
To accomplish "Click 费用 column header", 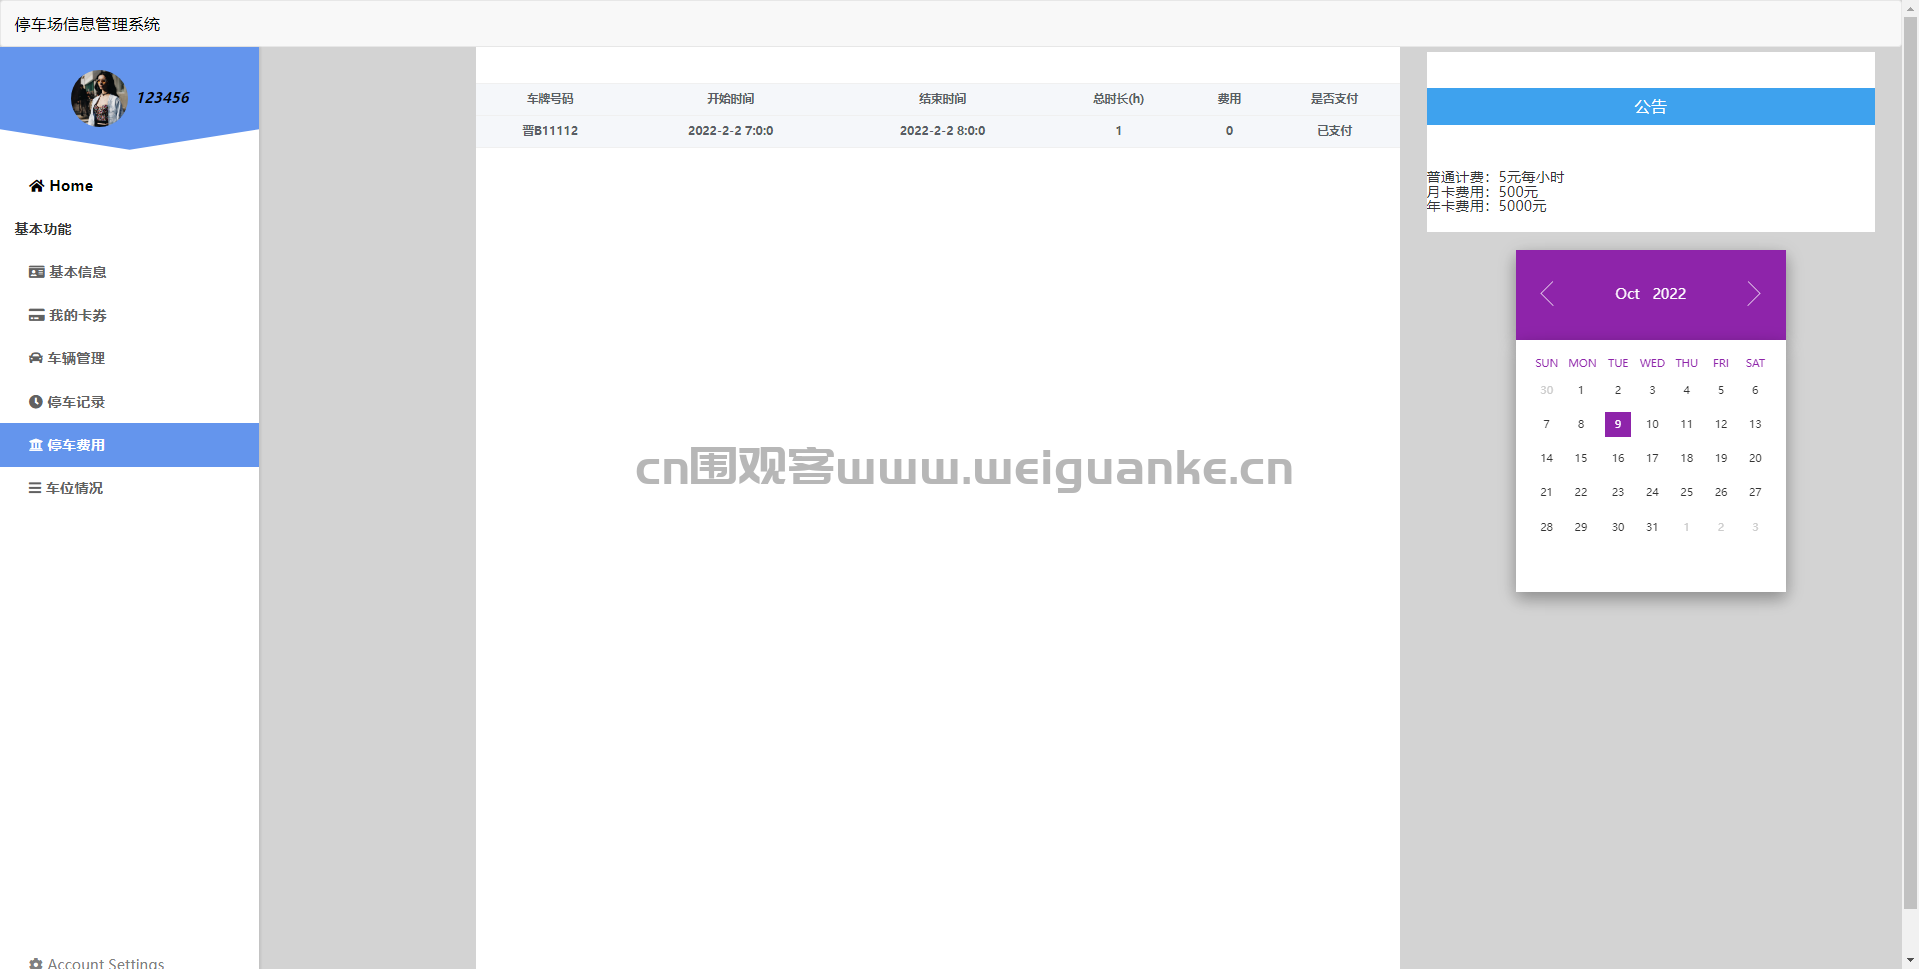I will coord(1229,99).
